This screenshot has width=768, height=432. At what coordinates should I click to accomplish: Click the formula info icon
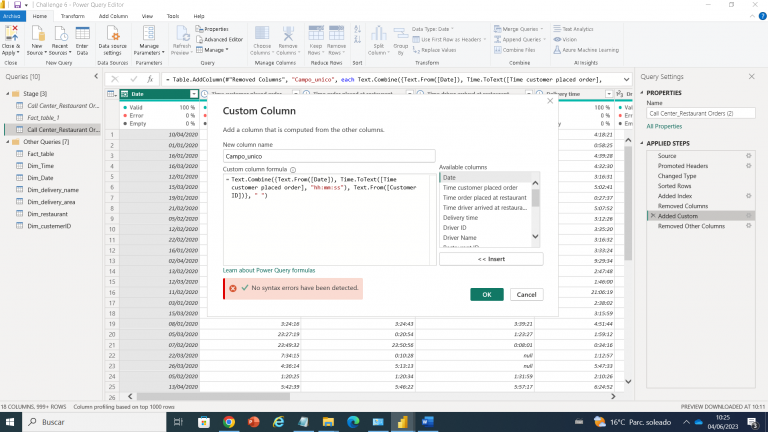[x=294, y=168]
